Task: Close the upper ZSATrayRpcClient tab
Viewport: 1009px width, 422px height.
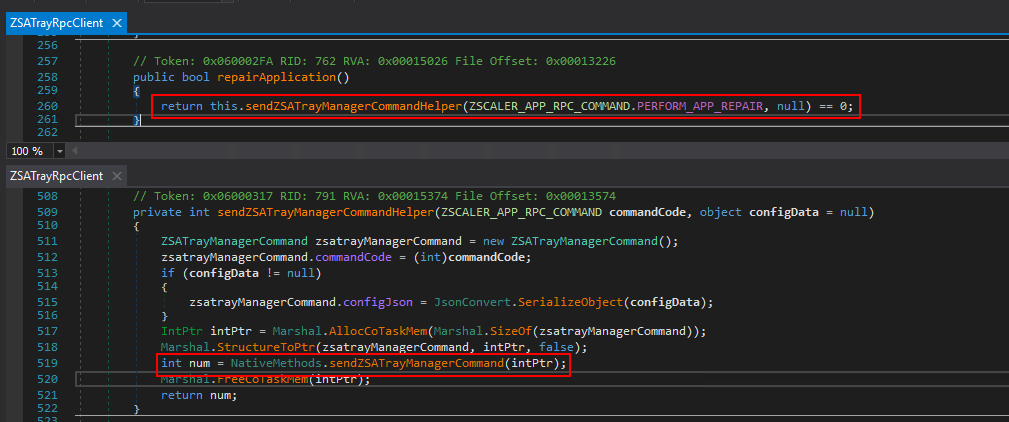Action: pyautogui.click(x=116, y=23)
